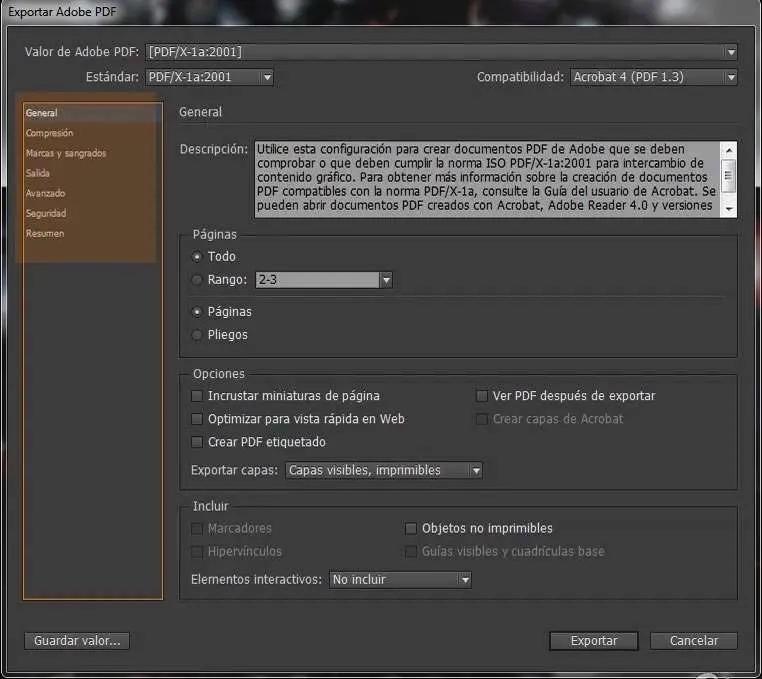Expand the Rango page range dropdown arrow
Image resolution: width=762 pixels, height=679 pixels.
(x=386, y=280)
